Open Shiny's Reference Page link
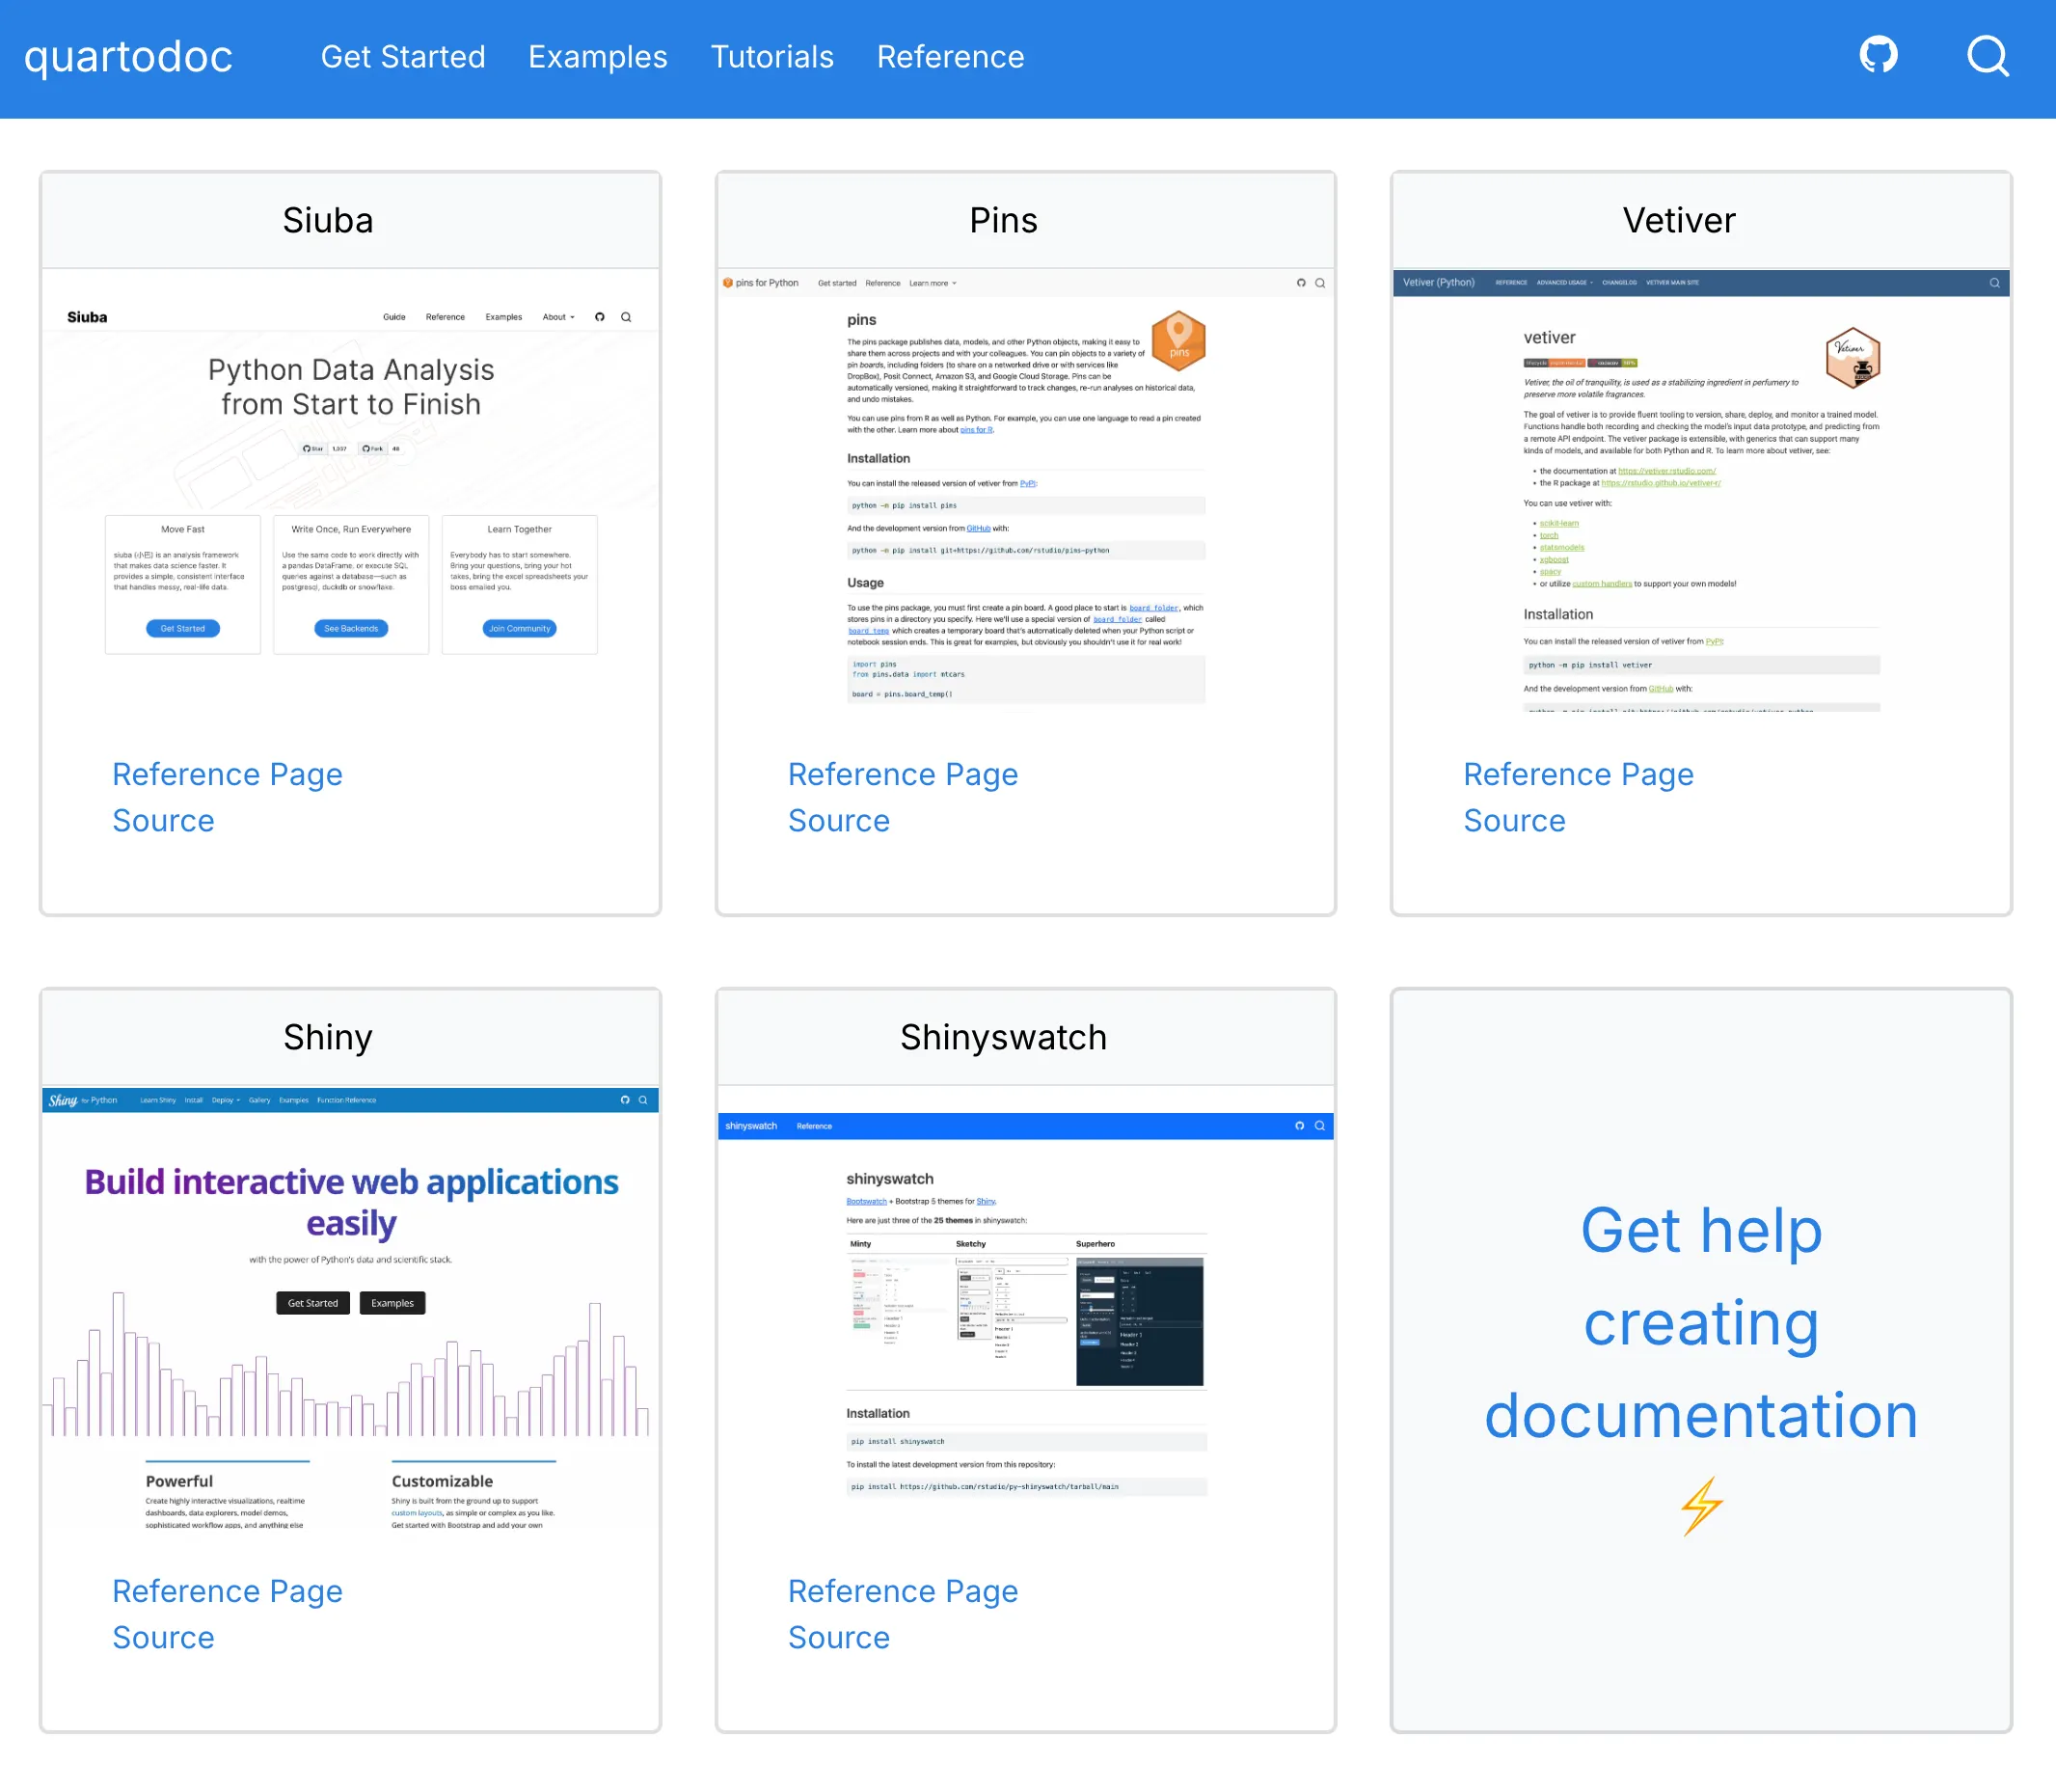Image resolution: width=2056 pixels, height=1792 pixels. [227, 1591]
